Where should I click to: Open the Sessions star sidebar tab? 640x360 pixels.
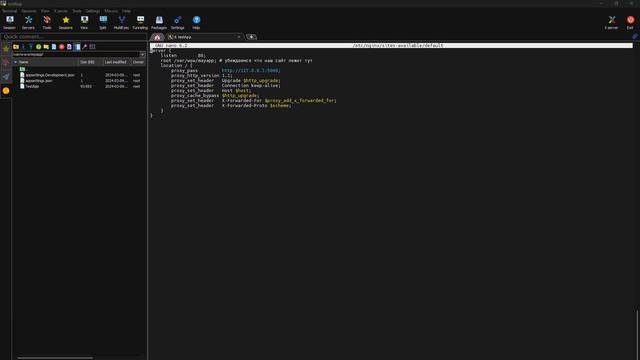tap(6, 49)
